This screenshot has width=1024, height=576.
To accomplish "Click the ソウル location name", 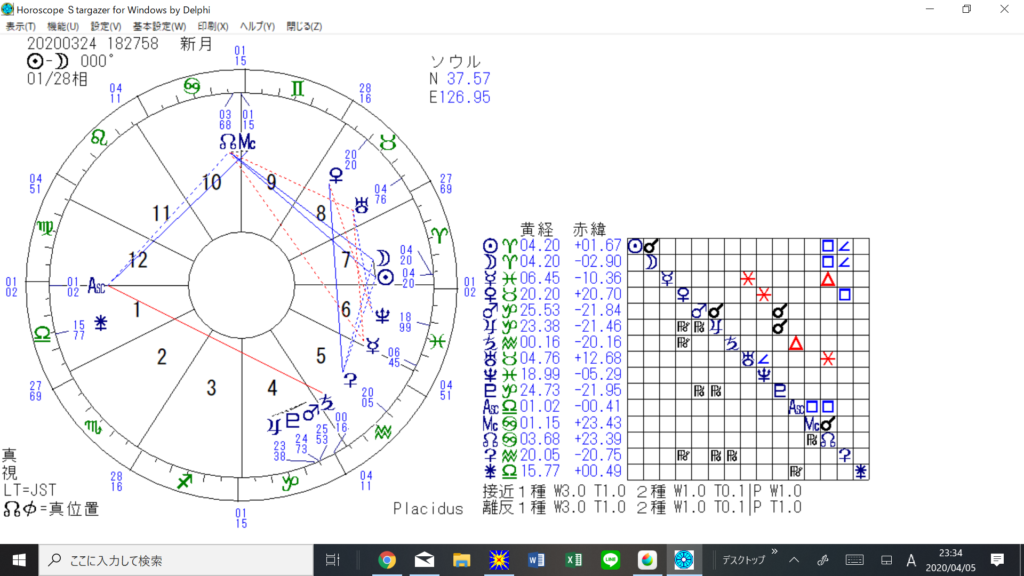I will [x=455, y=62].
